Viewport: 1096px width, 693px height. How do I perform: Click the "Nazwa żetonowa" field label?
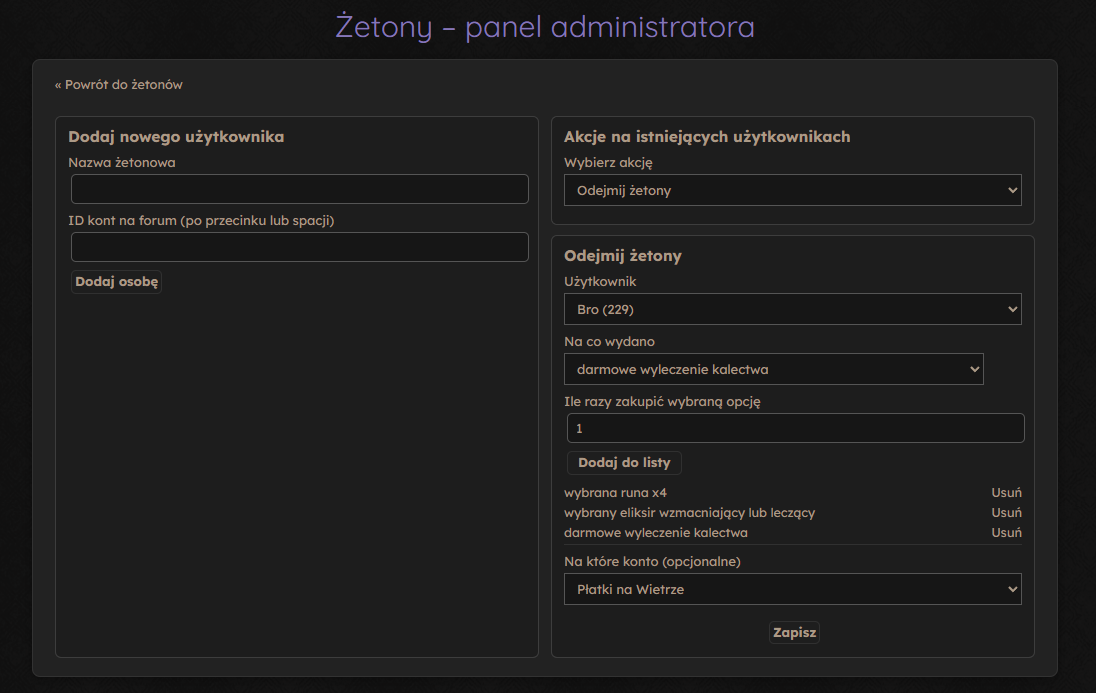[122, 163]
